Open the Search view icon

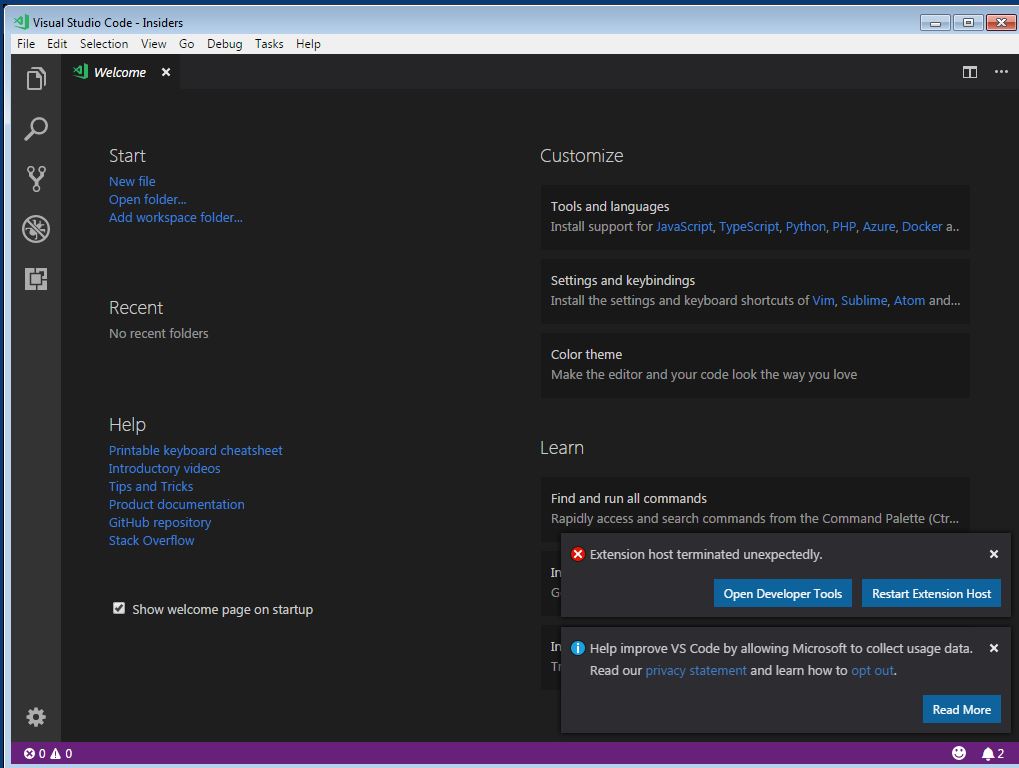pyautogui.click(x=36, y=129)
